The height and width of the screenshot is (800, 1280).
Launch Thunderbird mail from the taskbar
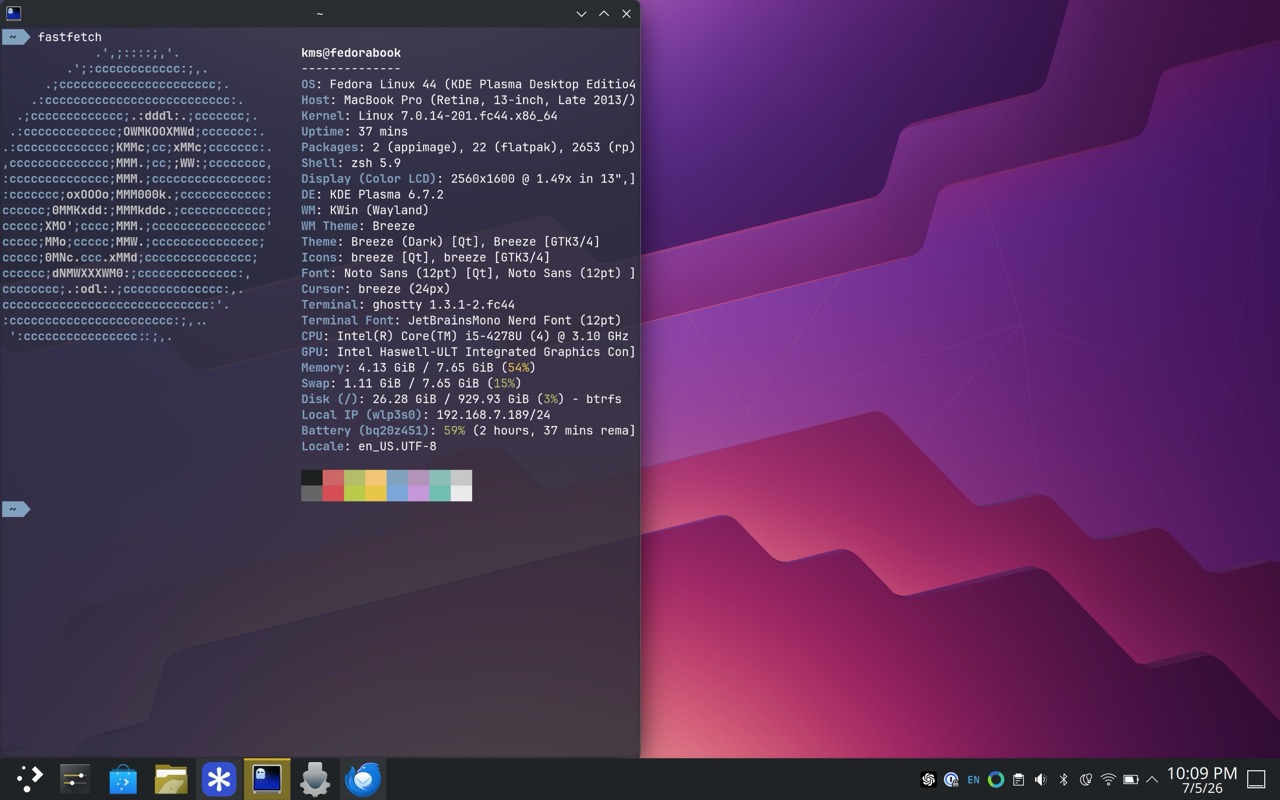363,779
